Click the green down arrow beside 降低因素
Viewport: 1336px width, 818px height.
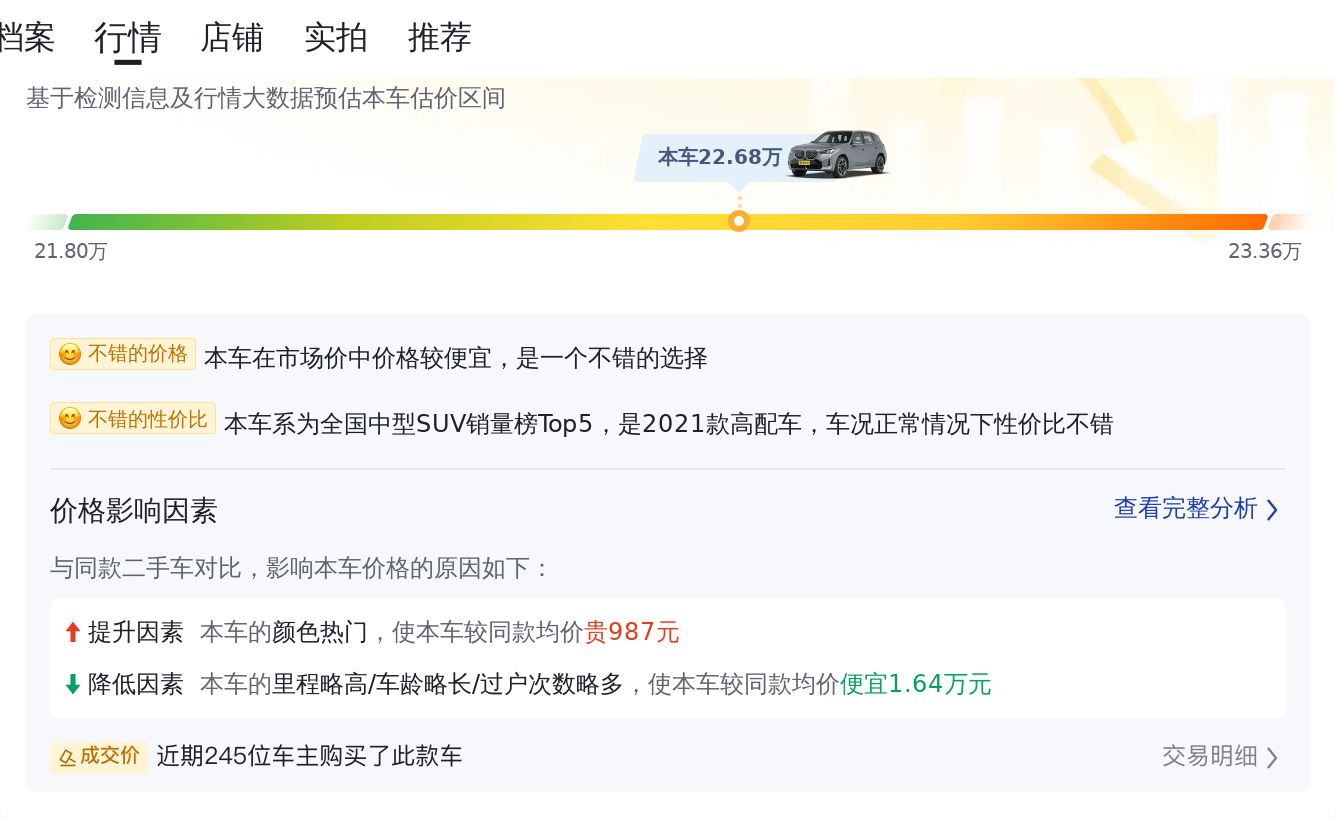72,684
